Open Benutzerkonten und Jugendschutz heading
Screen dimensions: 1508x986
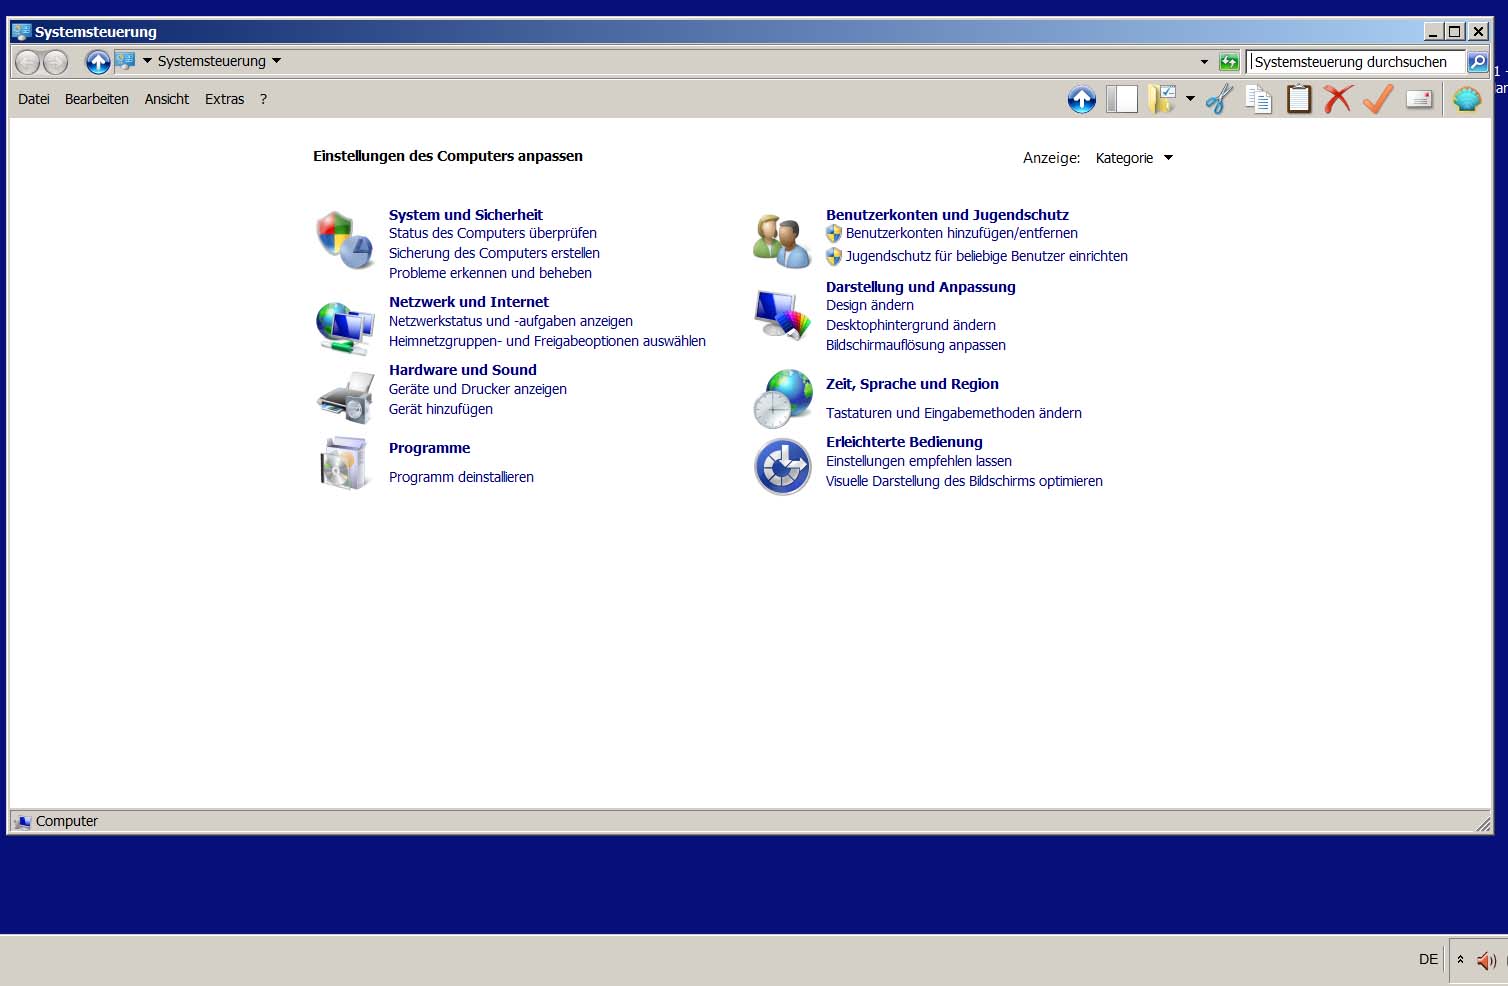[947, 215]
